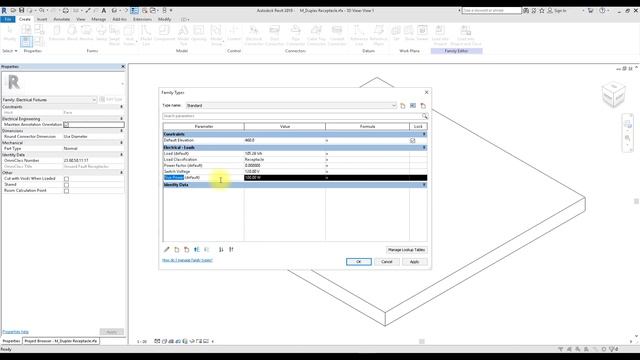Switch to the Annotate ribbon tab

tap(62, 19)
